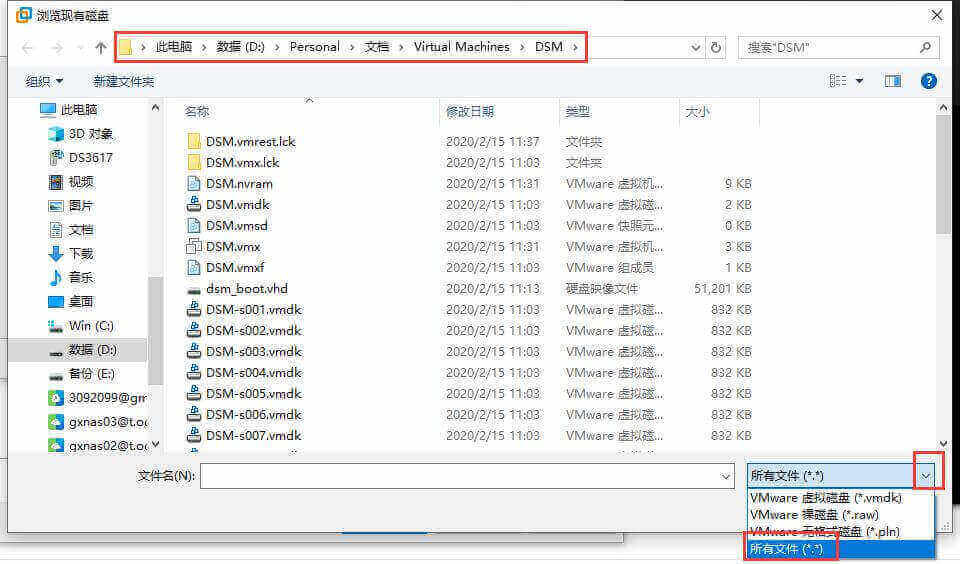Screen dimensions: 960x564
Task: Select the DSM-s001.vmdk file icon
Action: tap(193, 309)
